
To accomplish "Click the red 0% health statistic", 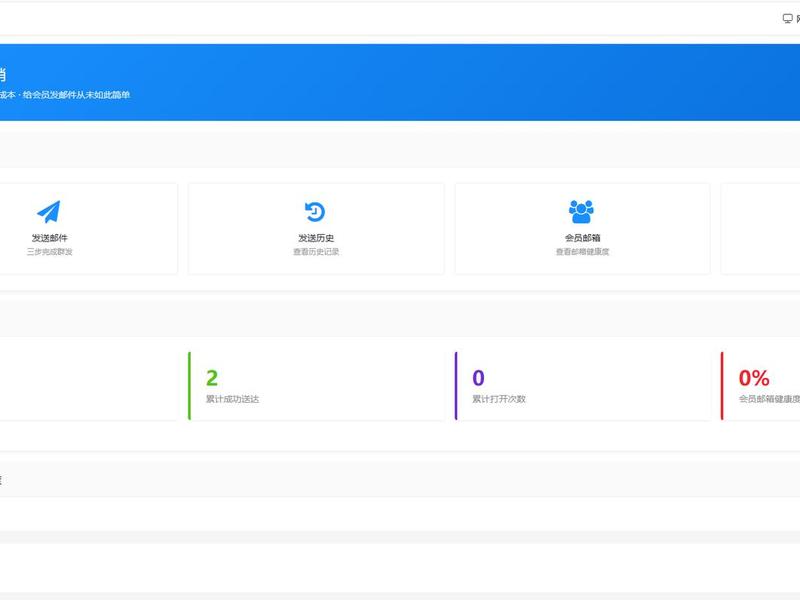I will coord(754,378).
